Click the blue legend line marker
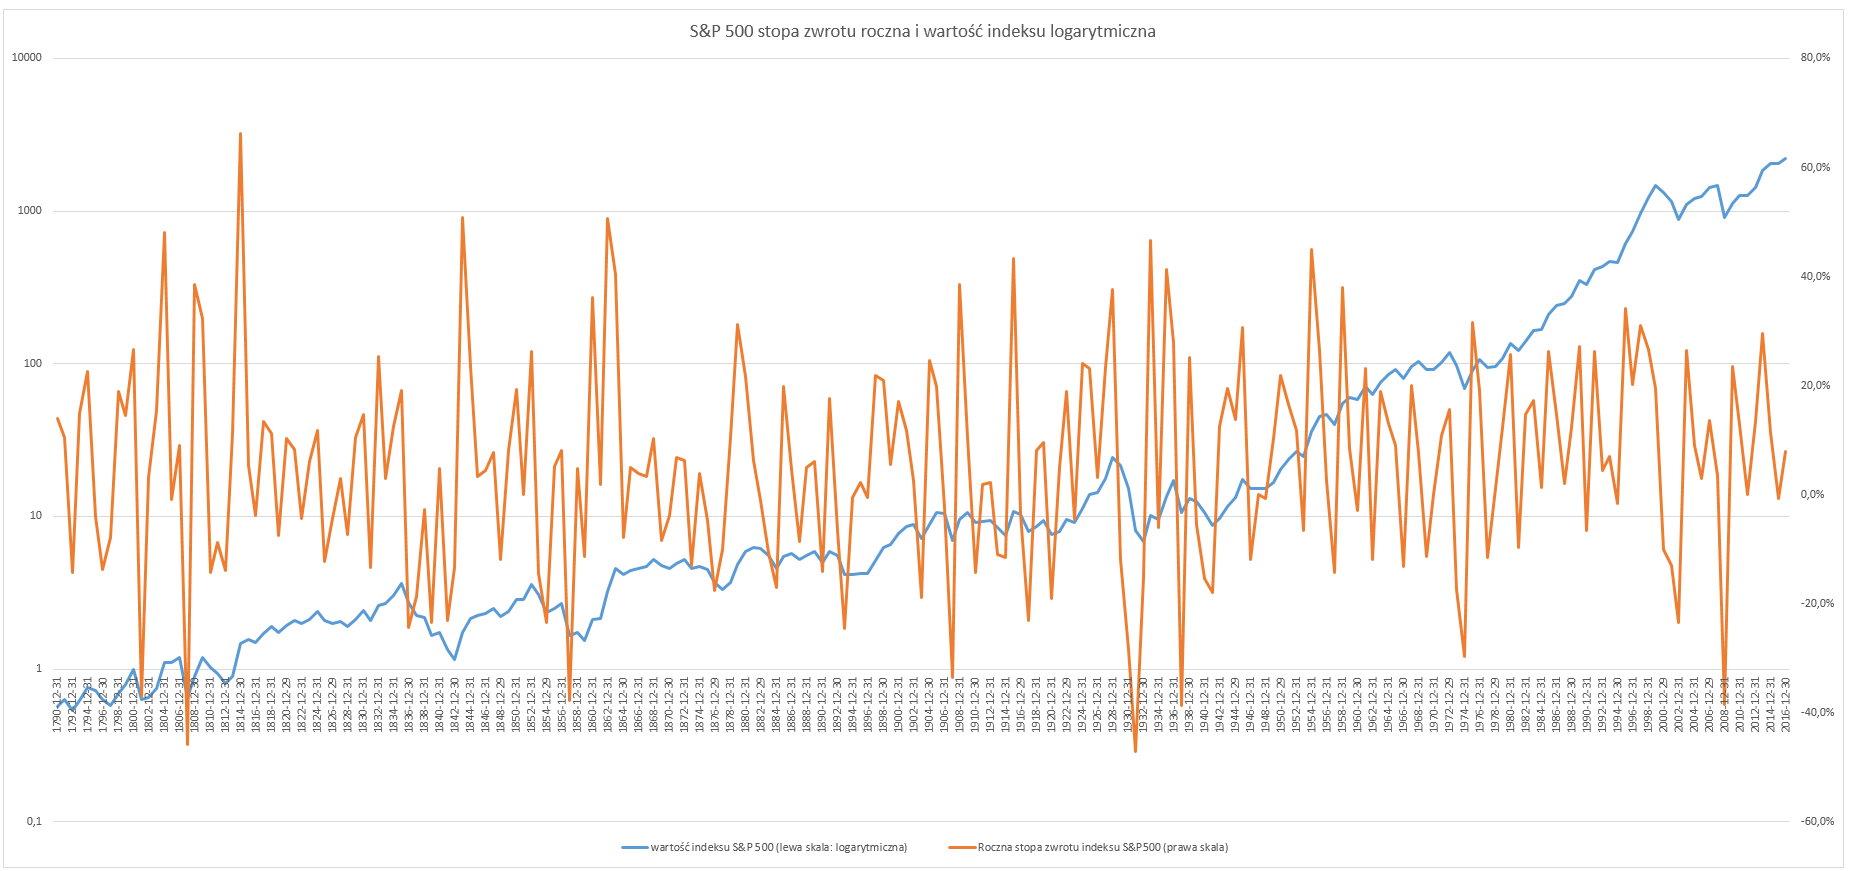This screenshot has height=871, width=1851. (x=635, y=847)
